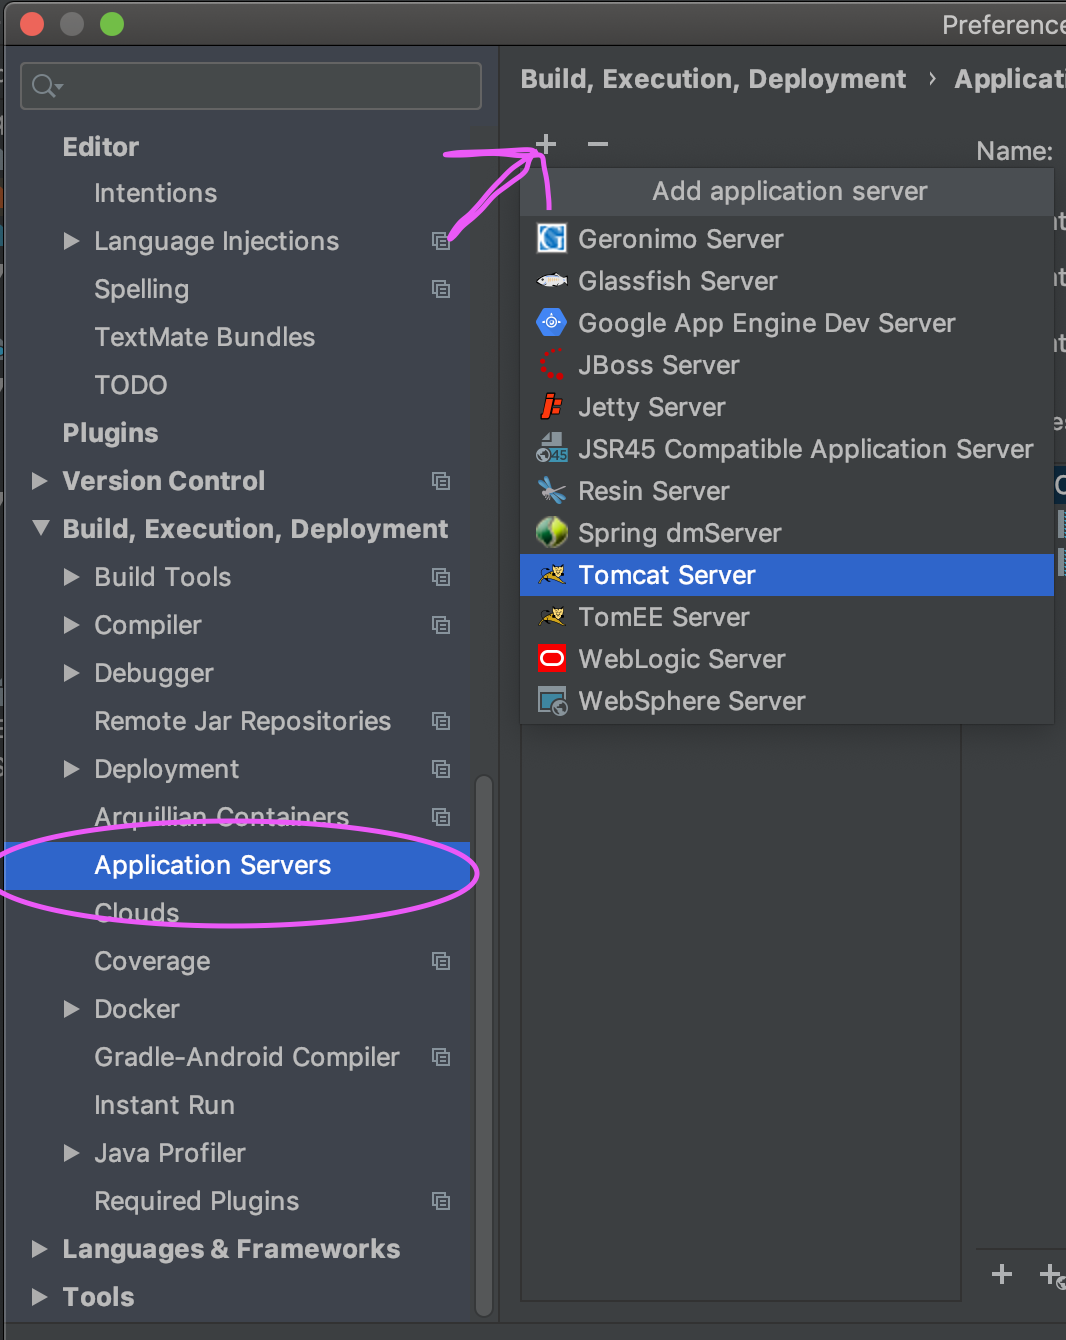Click the settings list vertical scrollbar
Screen dimensions: 1066x1340
484,1045
